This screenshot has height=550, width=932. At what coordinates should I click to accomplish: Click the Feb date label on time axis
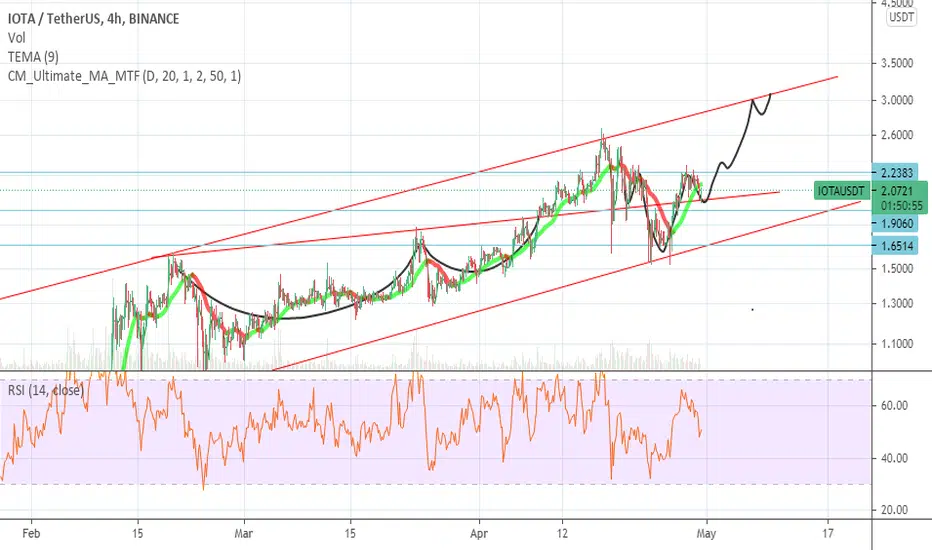tap(31, 534)
